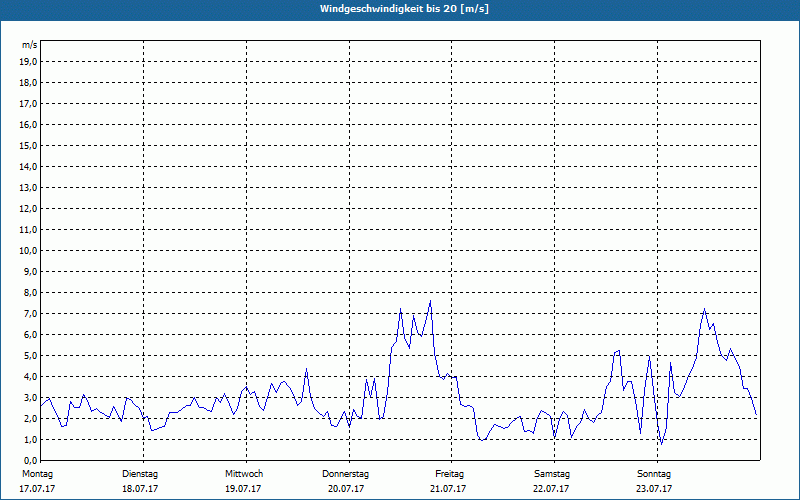800x500 pixels.
Task: Click the 15,0 y-axis tick label
Action: 29,145
